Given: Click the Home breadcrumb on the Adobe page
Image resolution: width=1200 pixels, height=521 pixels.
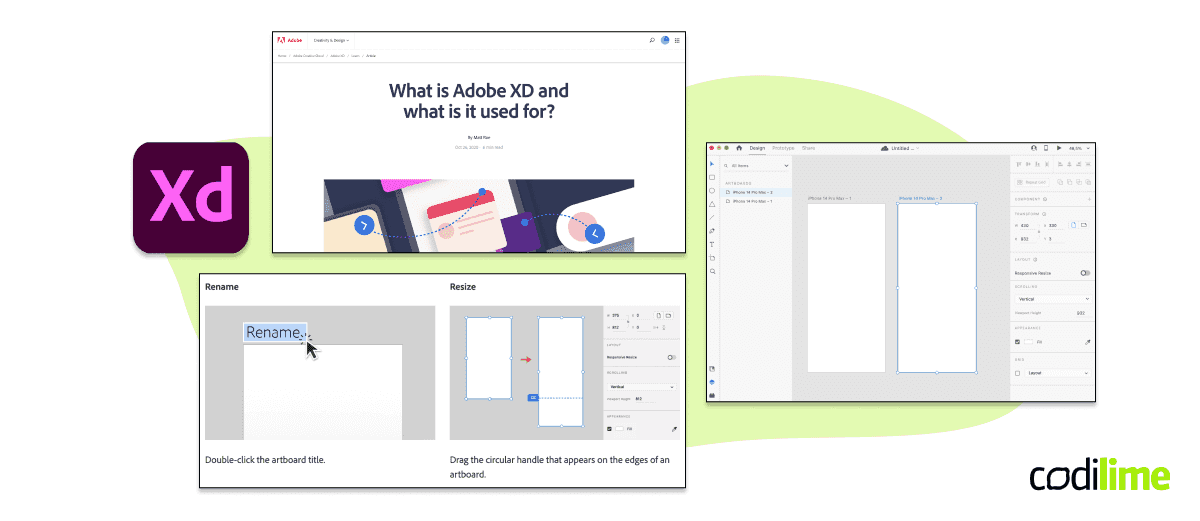Looking at the screenshot, I should pyautogui.click(x=282, y=56).
